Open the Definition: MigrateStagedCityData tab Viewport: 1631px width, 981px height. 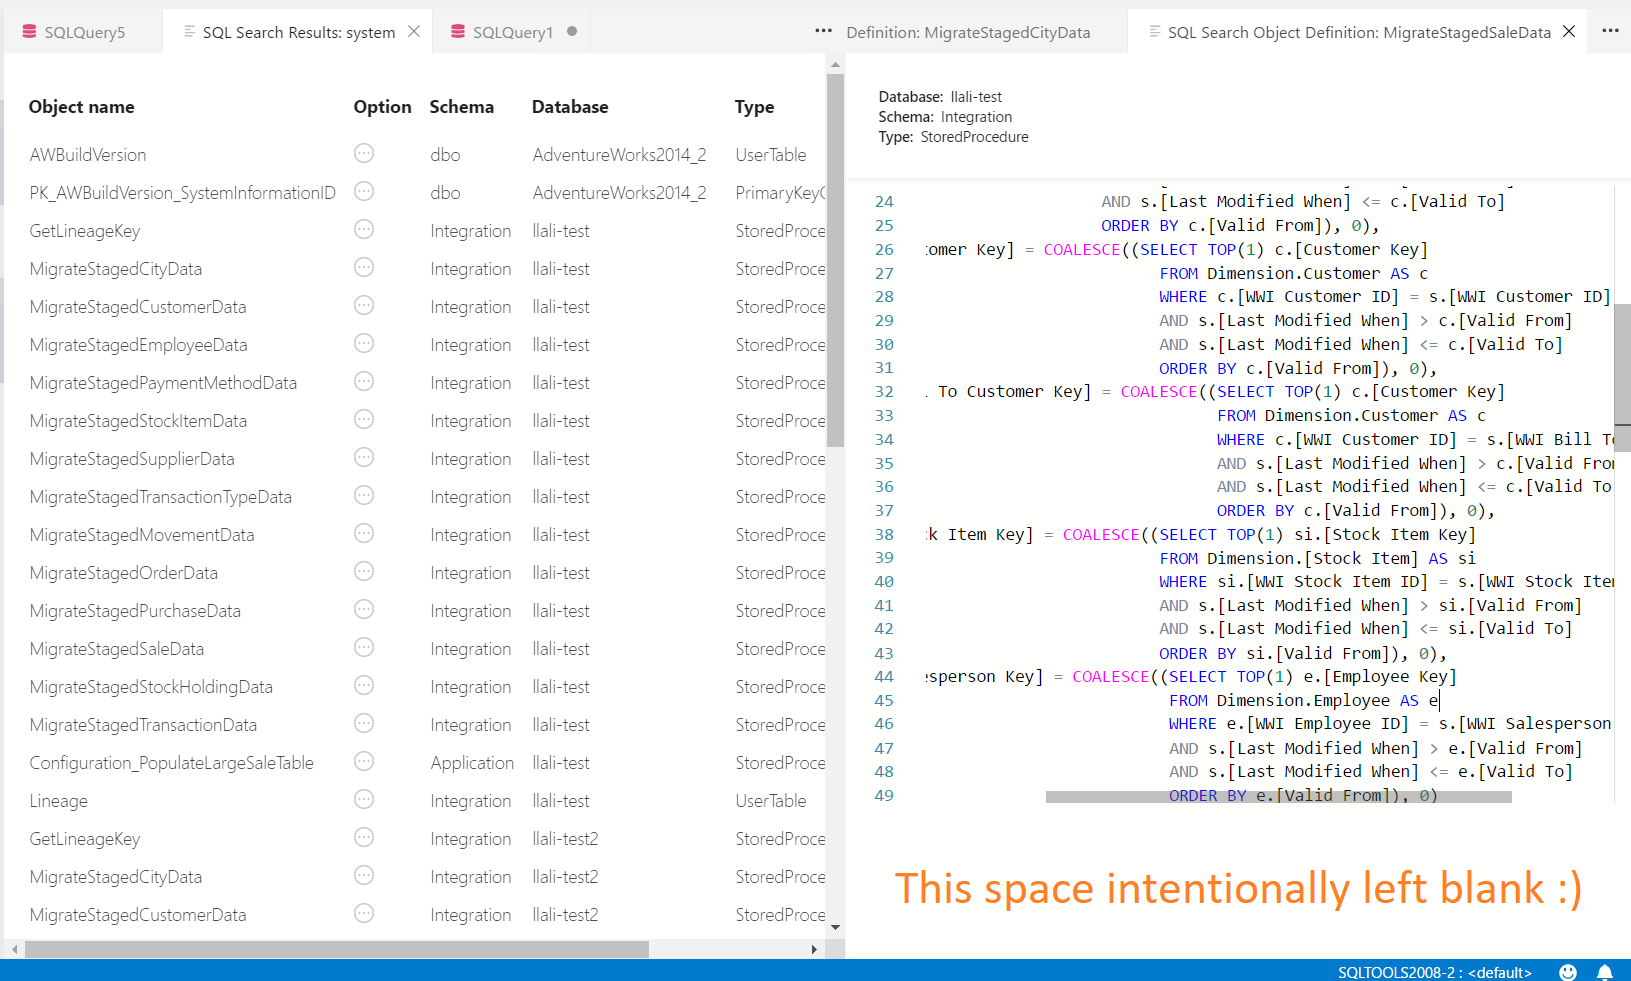click(968, 32)
